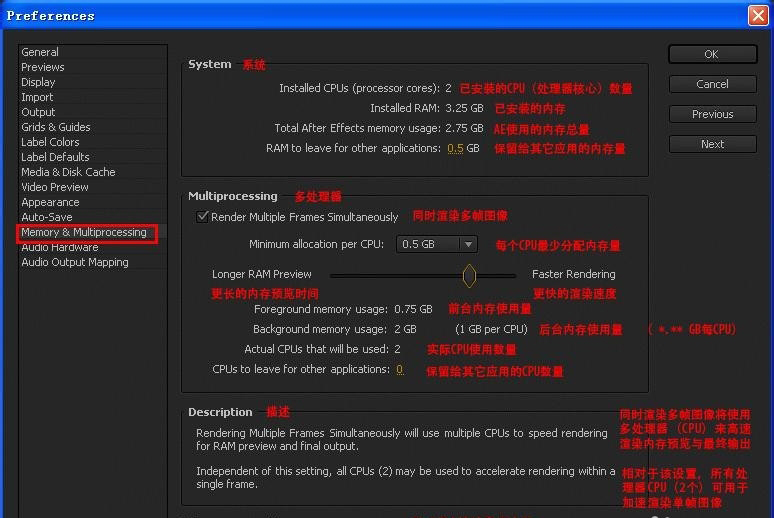Image resolution: width=774 pixels, height=518 pixels.
Task: Click the RAM to leave value 0.5
Action: (455, 148)
